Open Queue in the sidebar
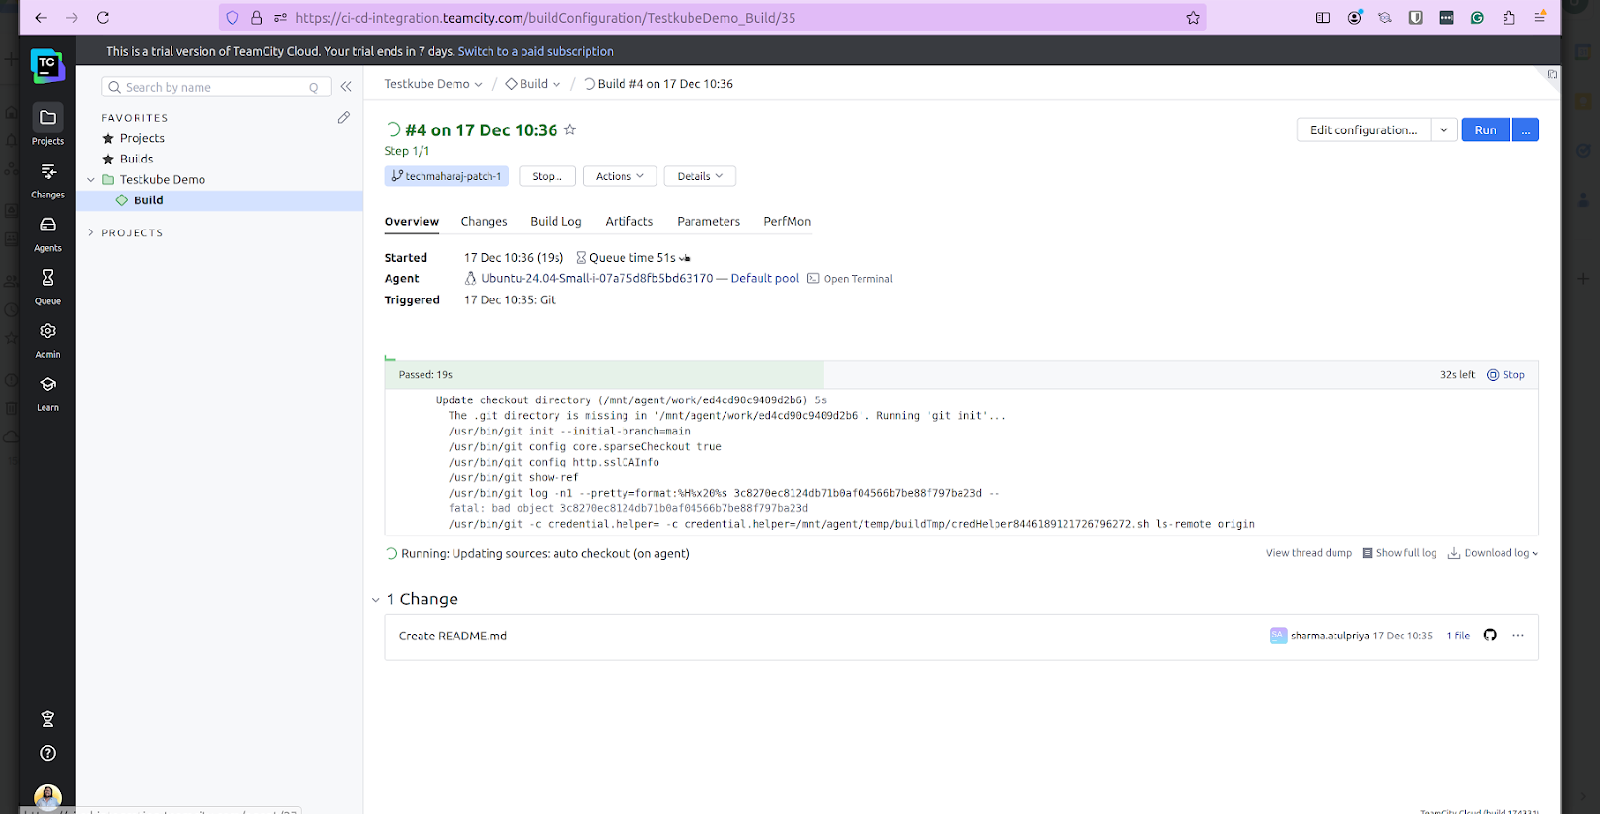 (x=48, y=286)
